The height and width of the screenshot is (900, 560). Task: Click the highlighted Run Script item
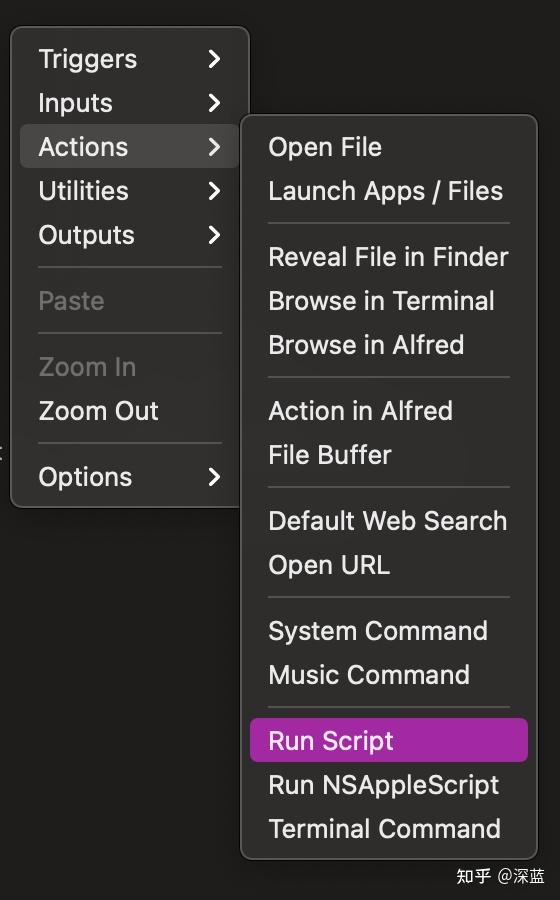[388, 740]
